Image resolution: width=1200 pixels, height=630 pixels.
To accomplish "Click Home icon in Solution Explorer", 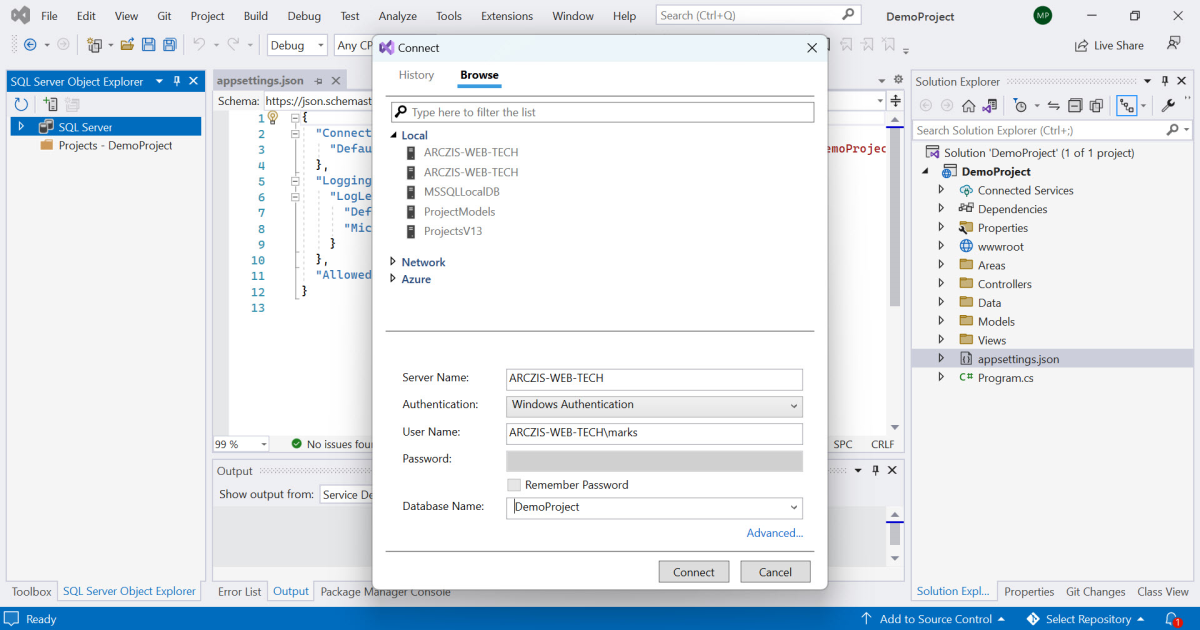I will [x=968, y=105].
